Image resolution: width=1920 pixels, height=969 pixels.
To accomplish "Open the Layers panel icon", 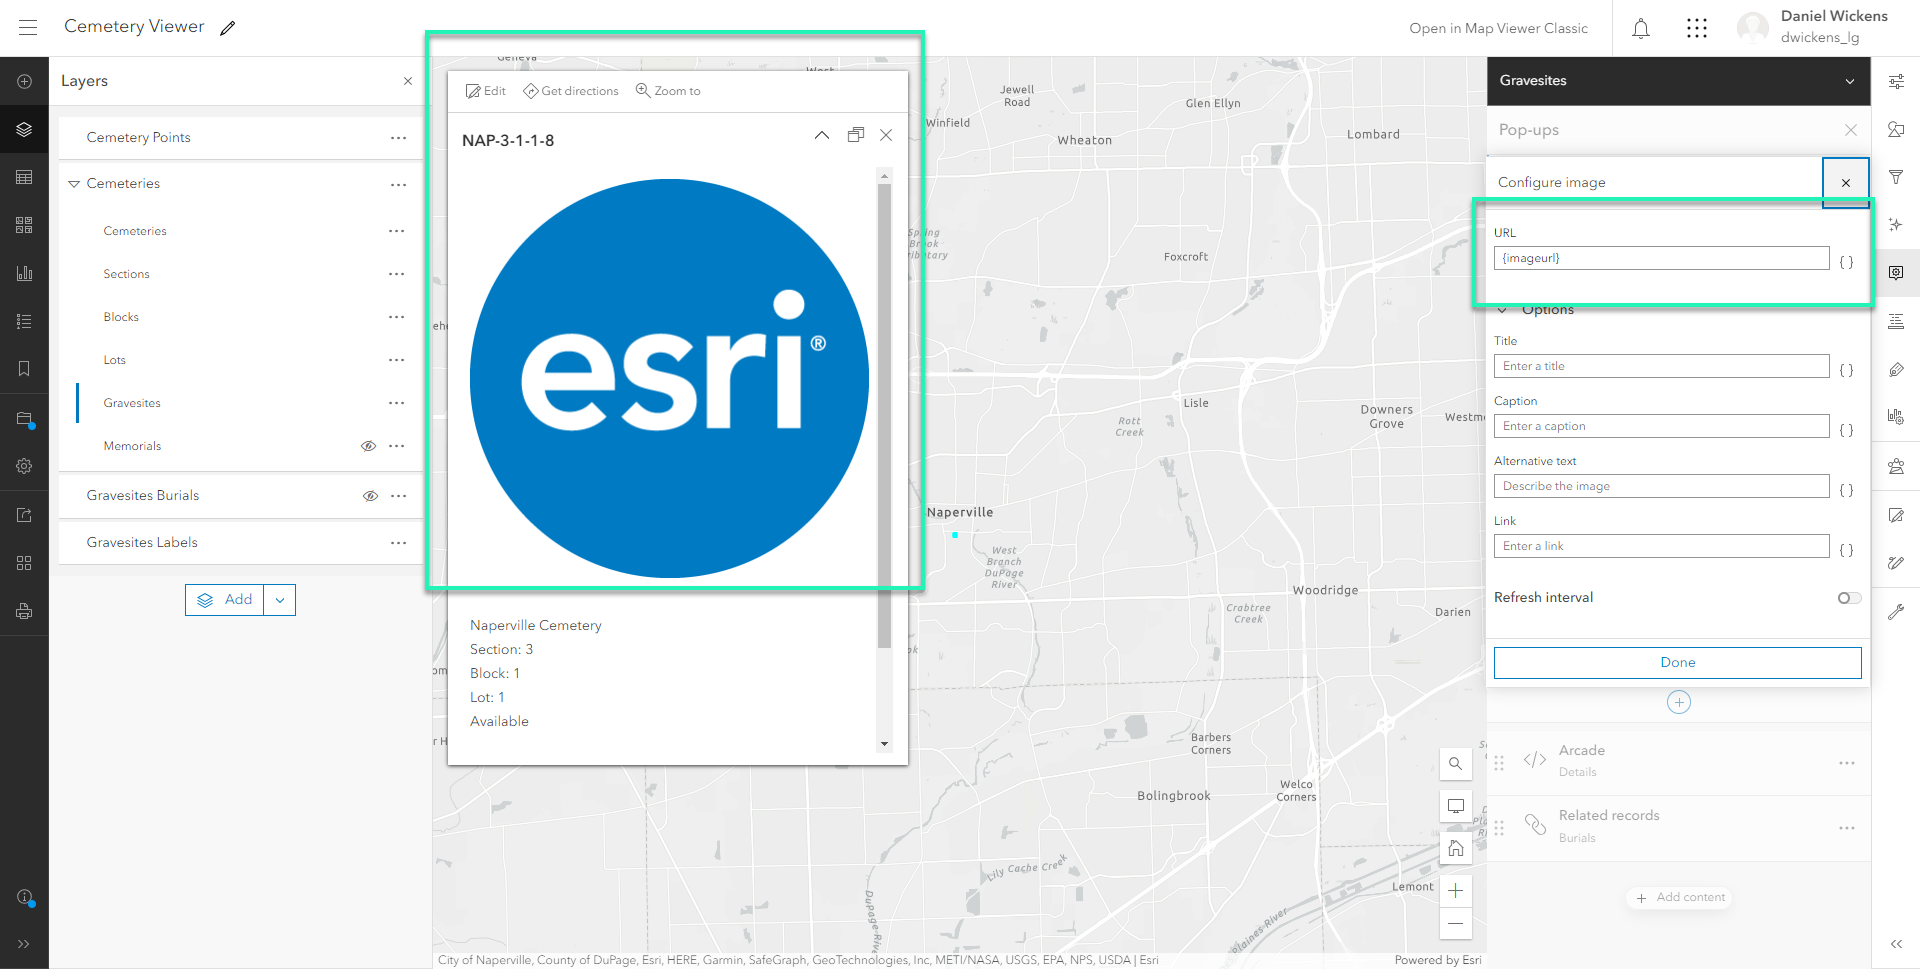I will 24,130.
